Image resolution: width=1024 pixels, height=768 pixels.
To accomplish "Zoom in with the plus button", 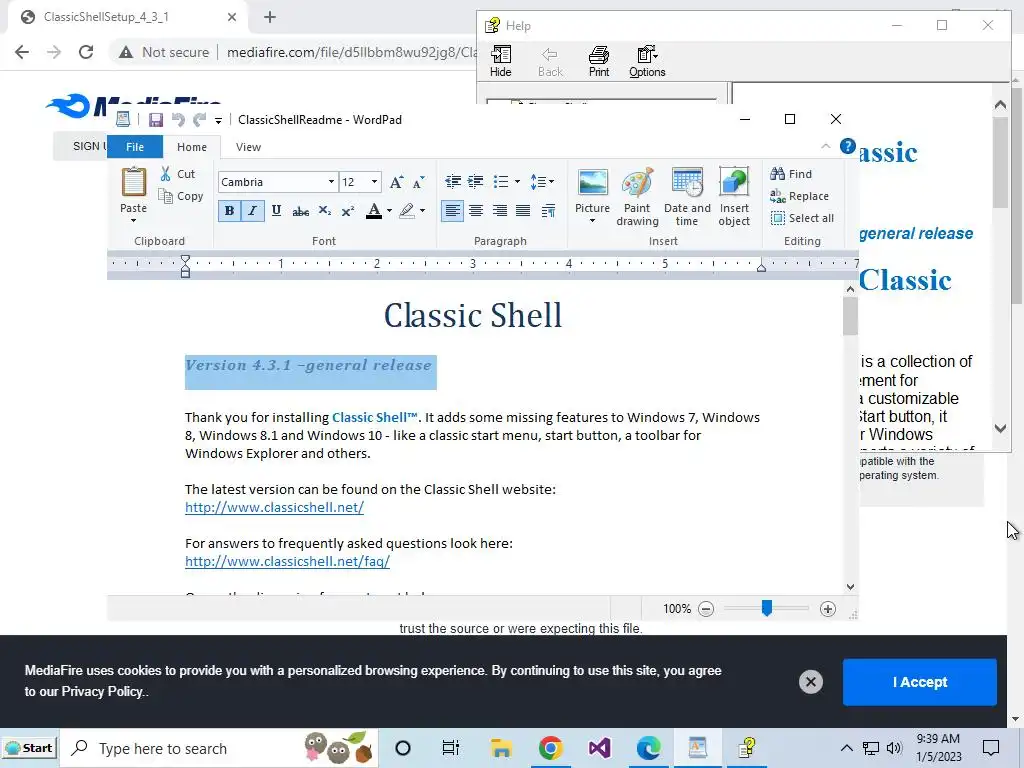I will tap(827, 609).
